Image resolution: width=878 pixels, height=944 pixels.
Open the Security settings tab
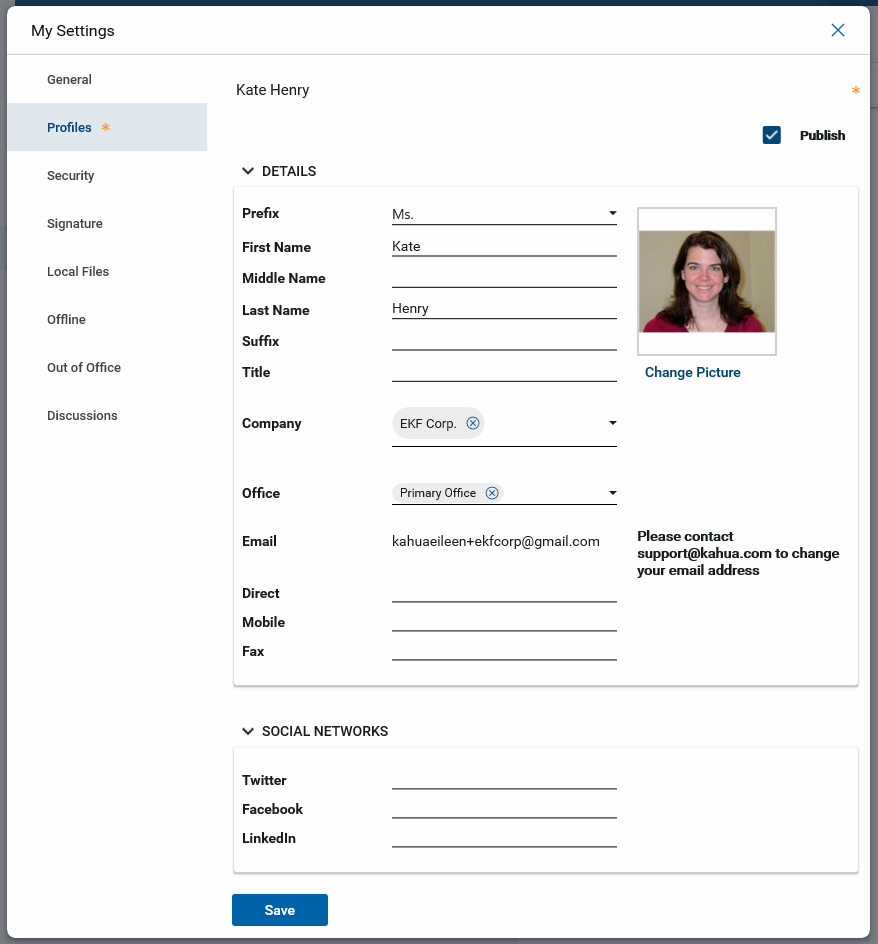click(70, 175)
